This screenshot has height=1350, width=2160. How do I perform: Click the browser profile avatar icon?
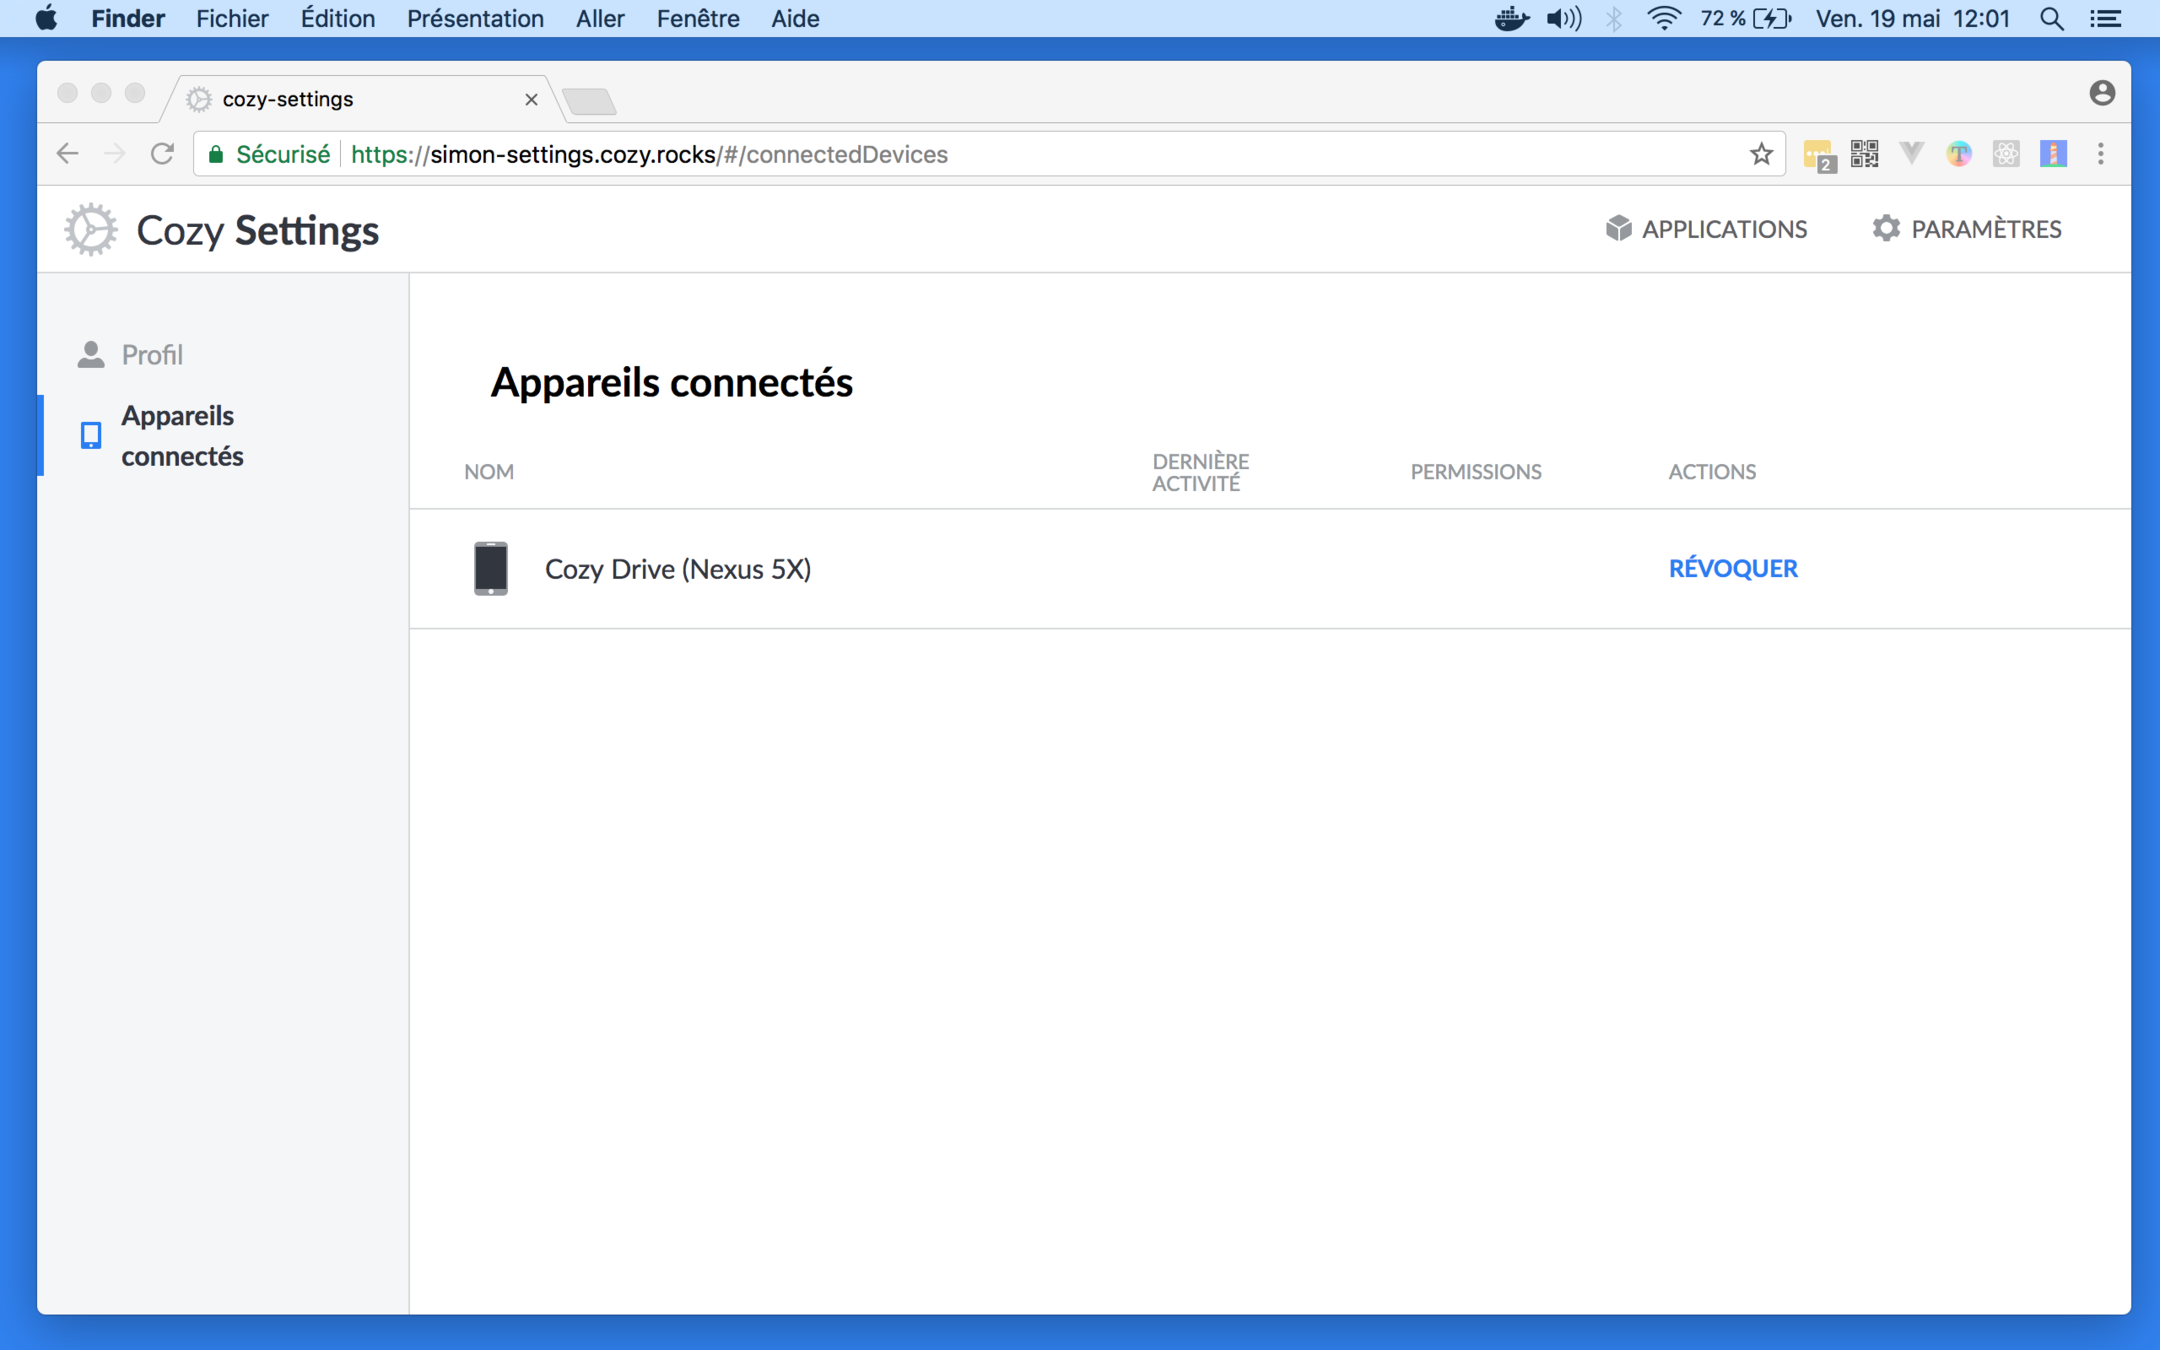click(x=2101, y=93)
